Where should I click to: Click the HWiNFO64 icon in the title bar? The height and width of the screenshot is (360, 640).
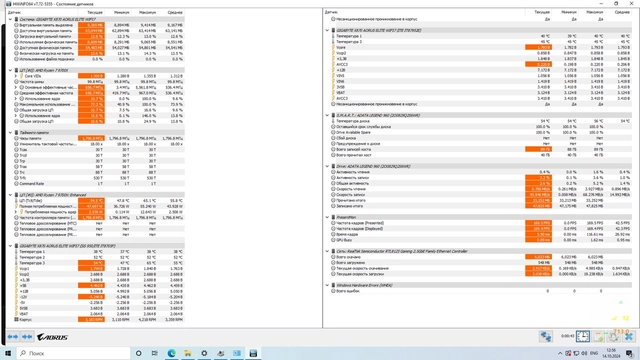pos(9,4)
